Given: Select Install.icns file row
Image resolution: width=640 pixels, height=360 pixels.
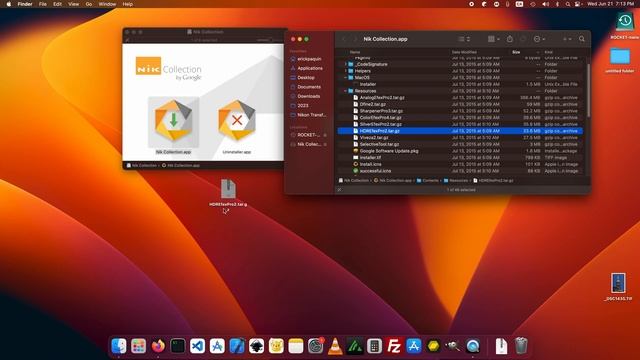Looking at the screenshot, I should 460,164.
